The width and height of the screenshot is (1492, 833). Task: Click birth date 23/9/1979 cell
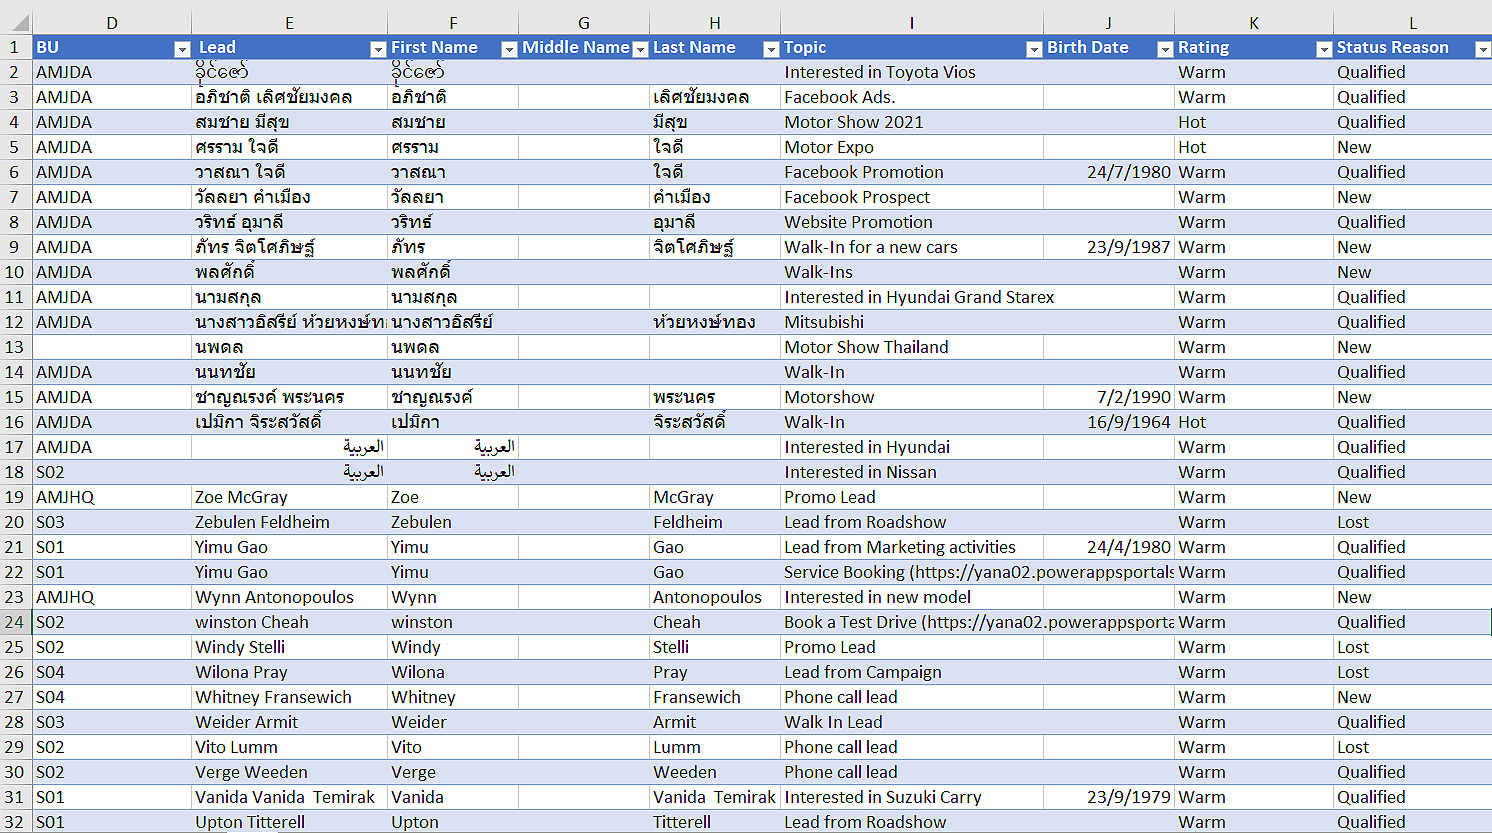[x=1109, y=797]
